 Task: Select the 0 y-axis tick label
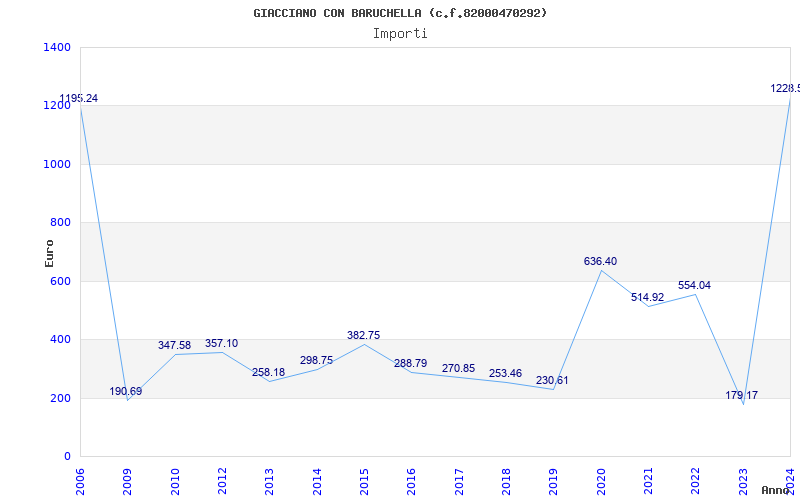tap(67, 456)
